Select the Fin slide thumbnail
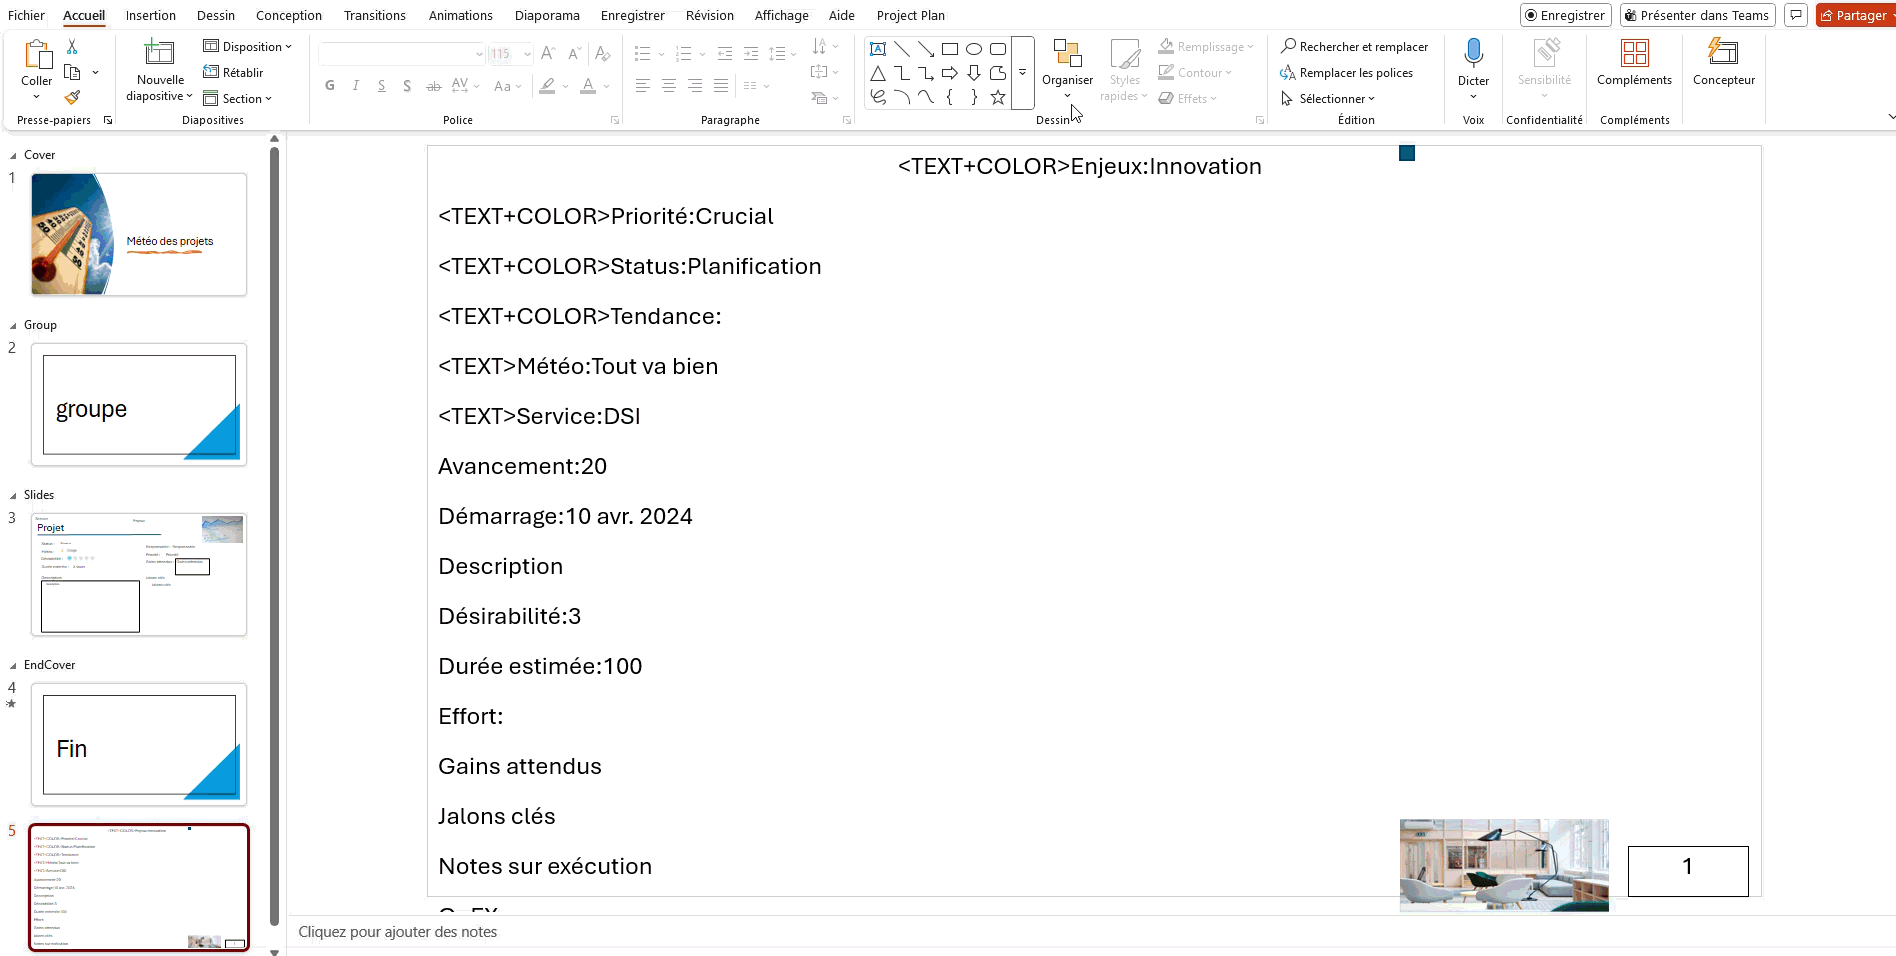The width and height of the screenshot is (1896, 956). (139, 745)
